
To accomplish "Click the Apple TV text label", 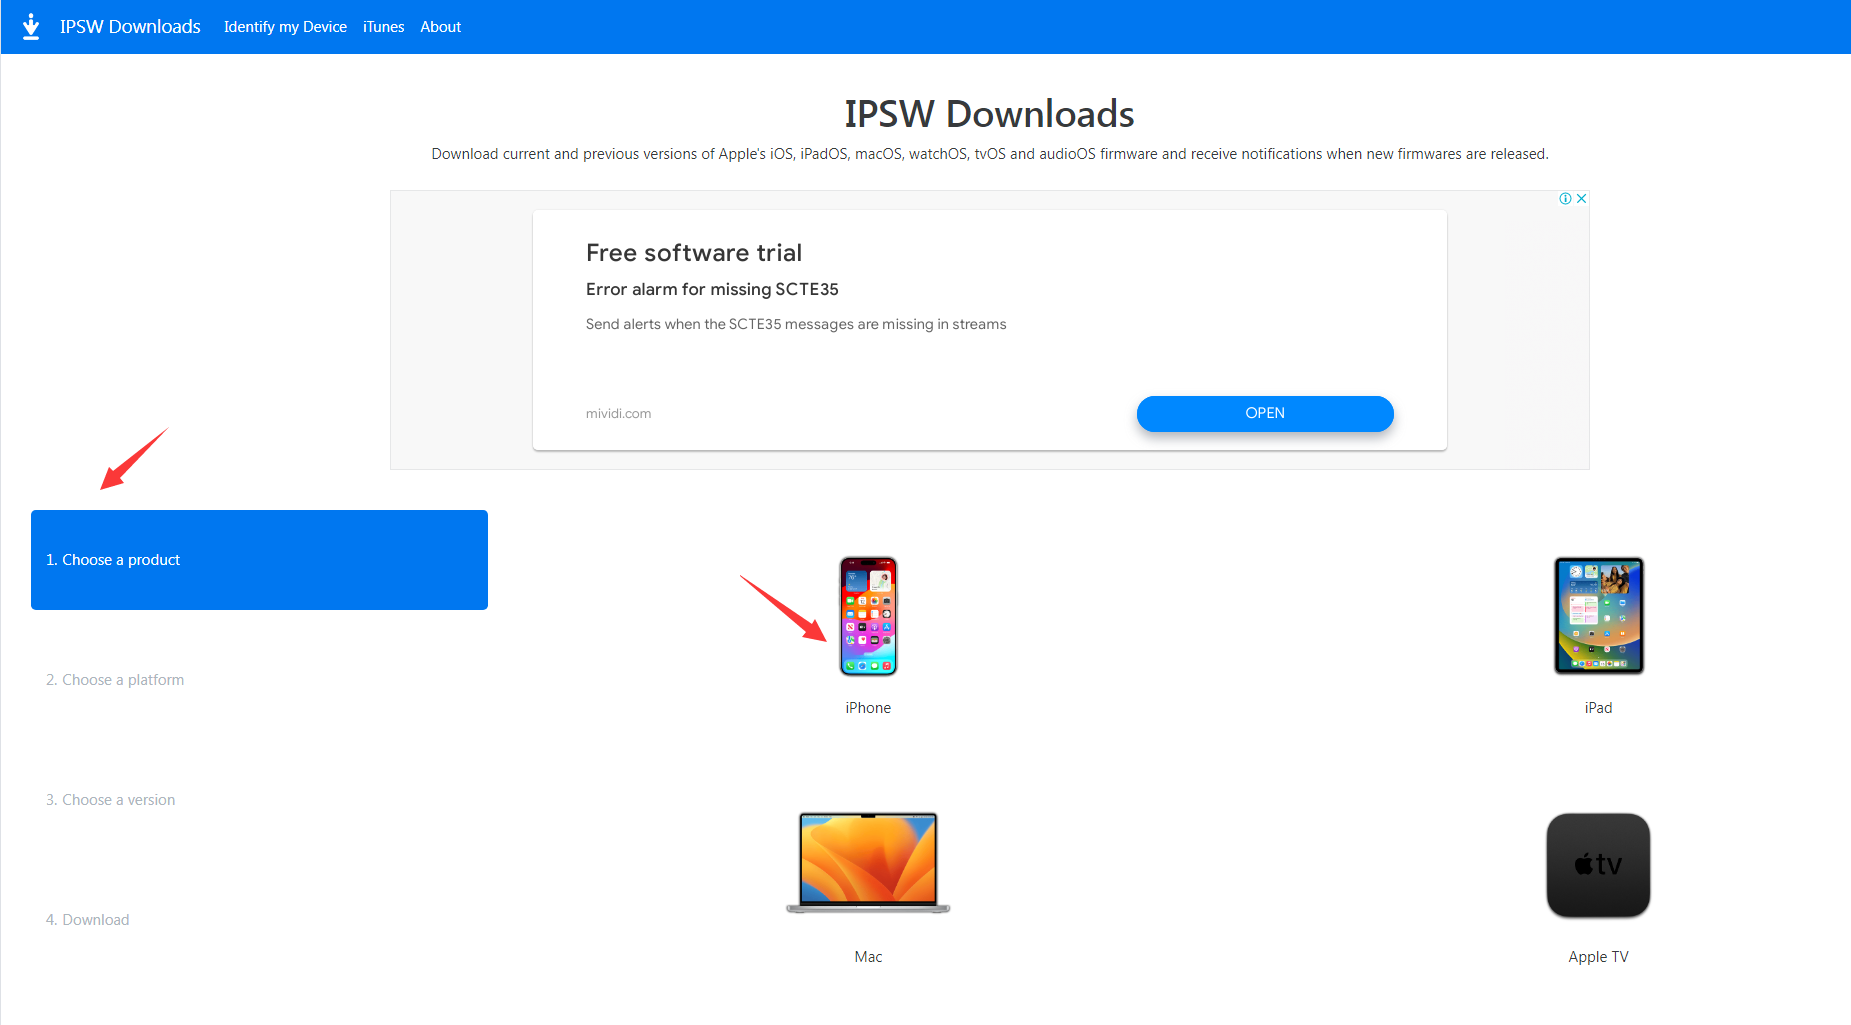I will coord(1598,957).
